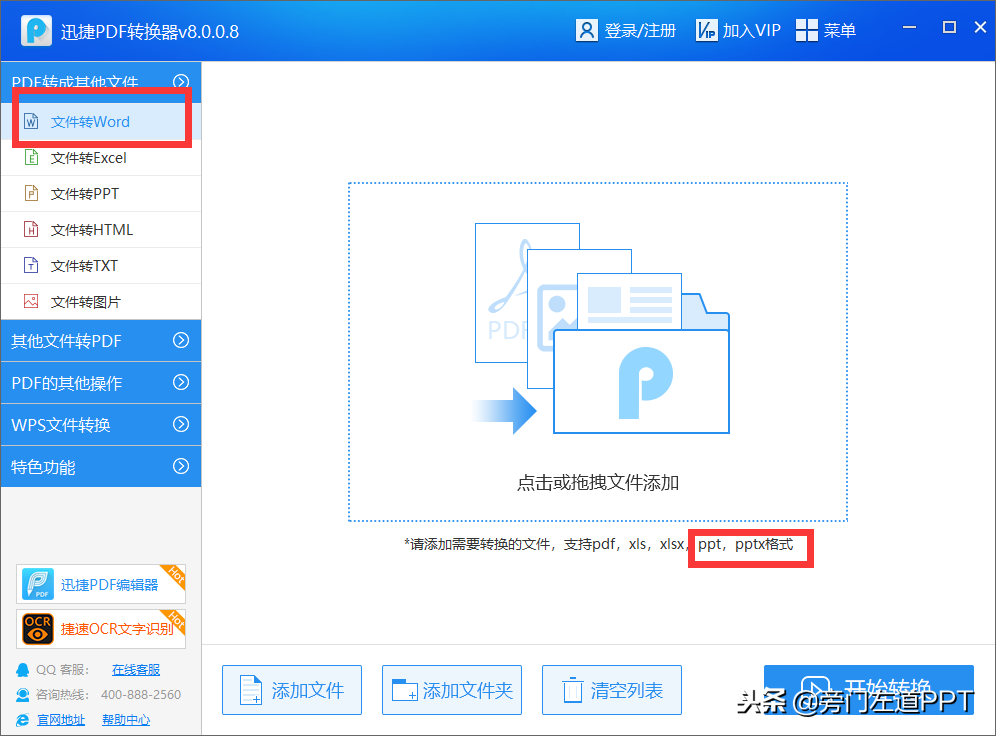
Task: Minimize the converter window
Action: click(x=909, y=27)
